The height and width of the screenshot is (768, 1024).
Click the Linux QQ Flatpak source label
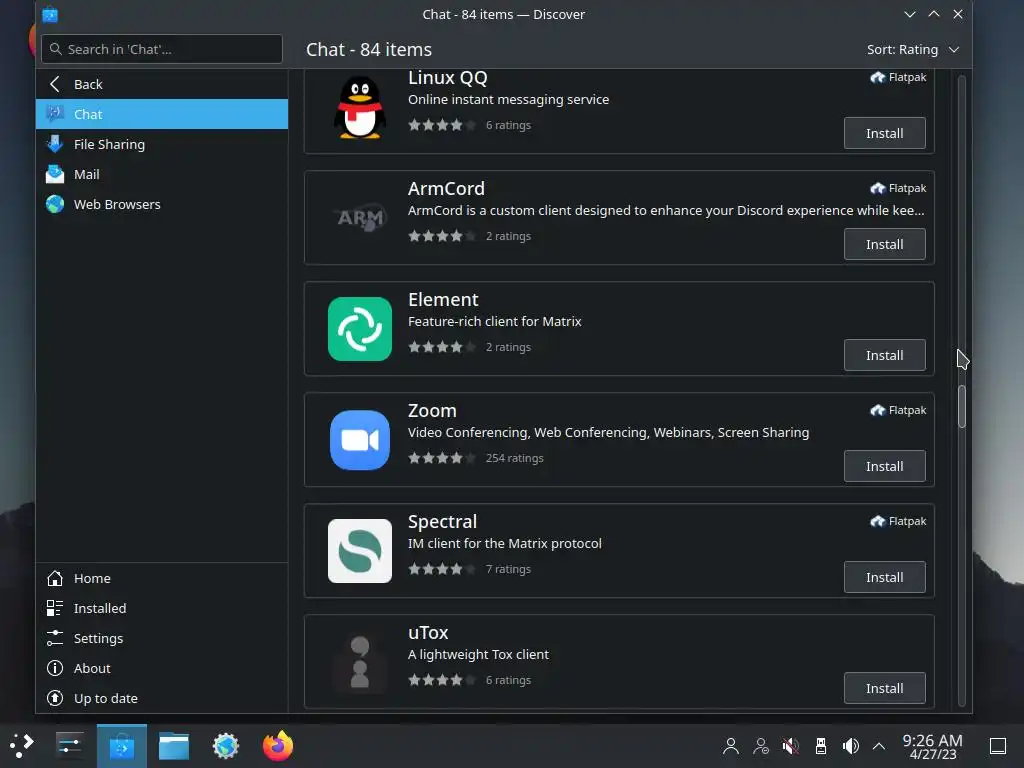[x=898, y=77]
